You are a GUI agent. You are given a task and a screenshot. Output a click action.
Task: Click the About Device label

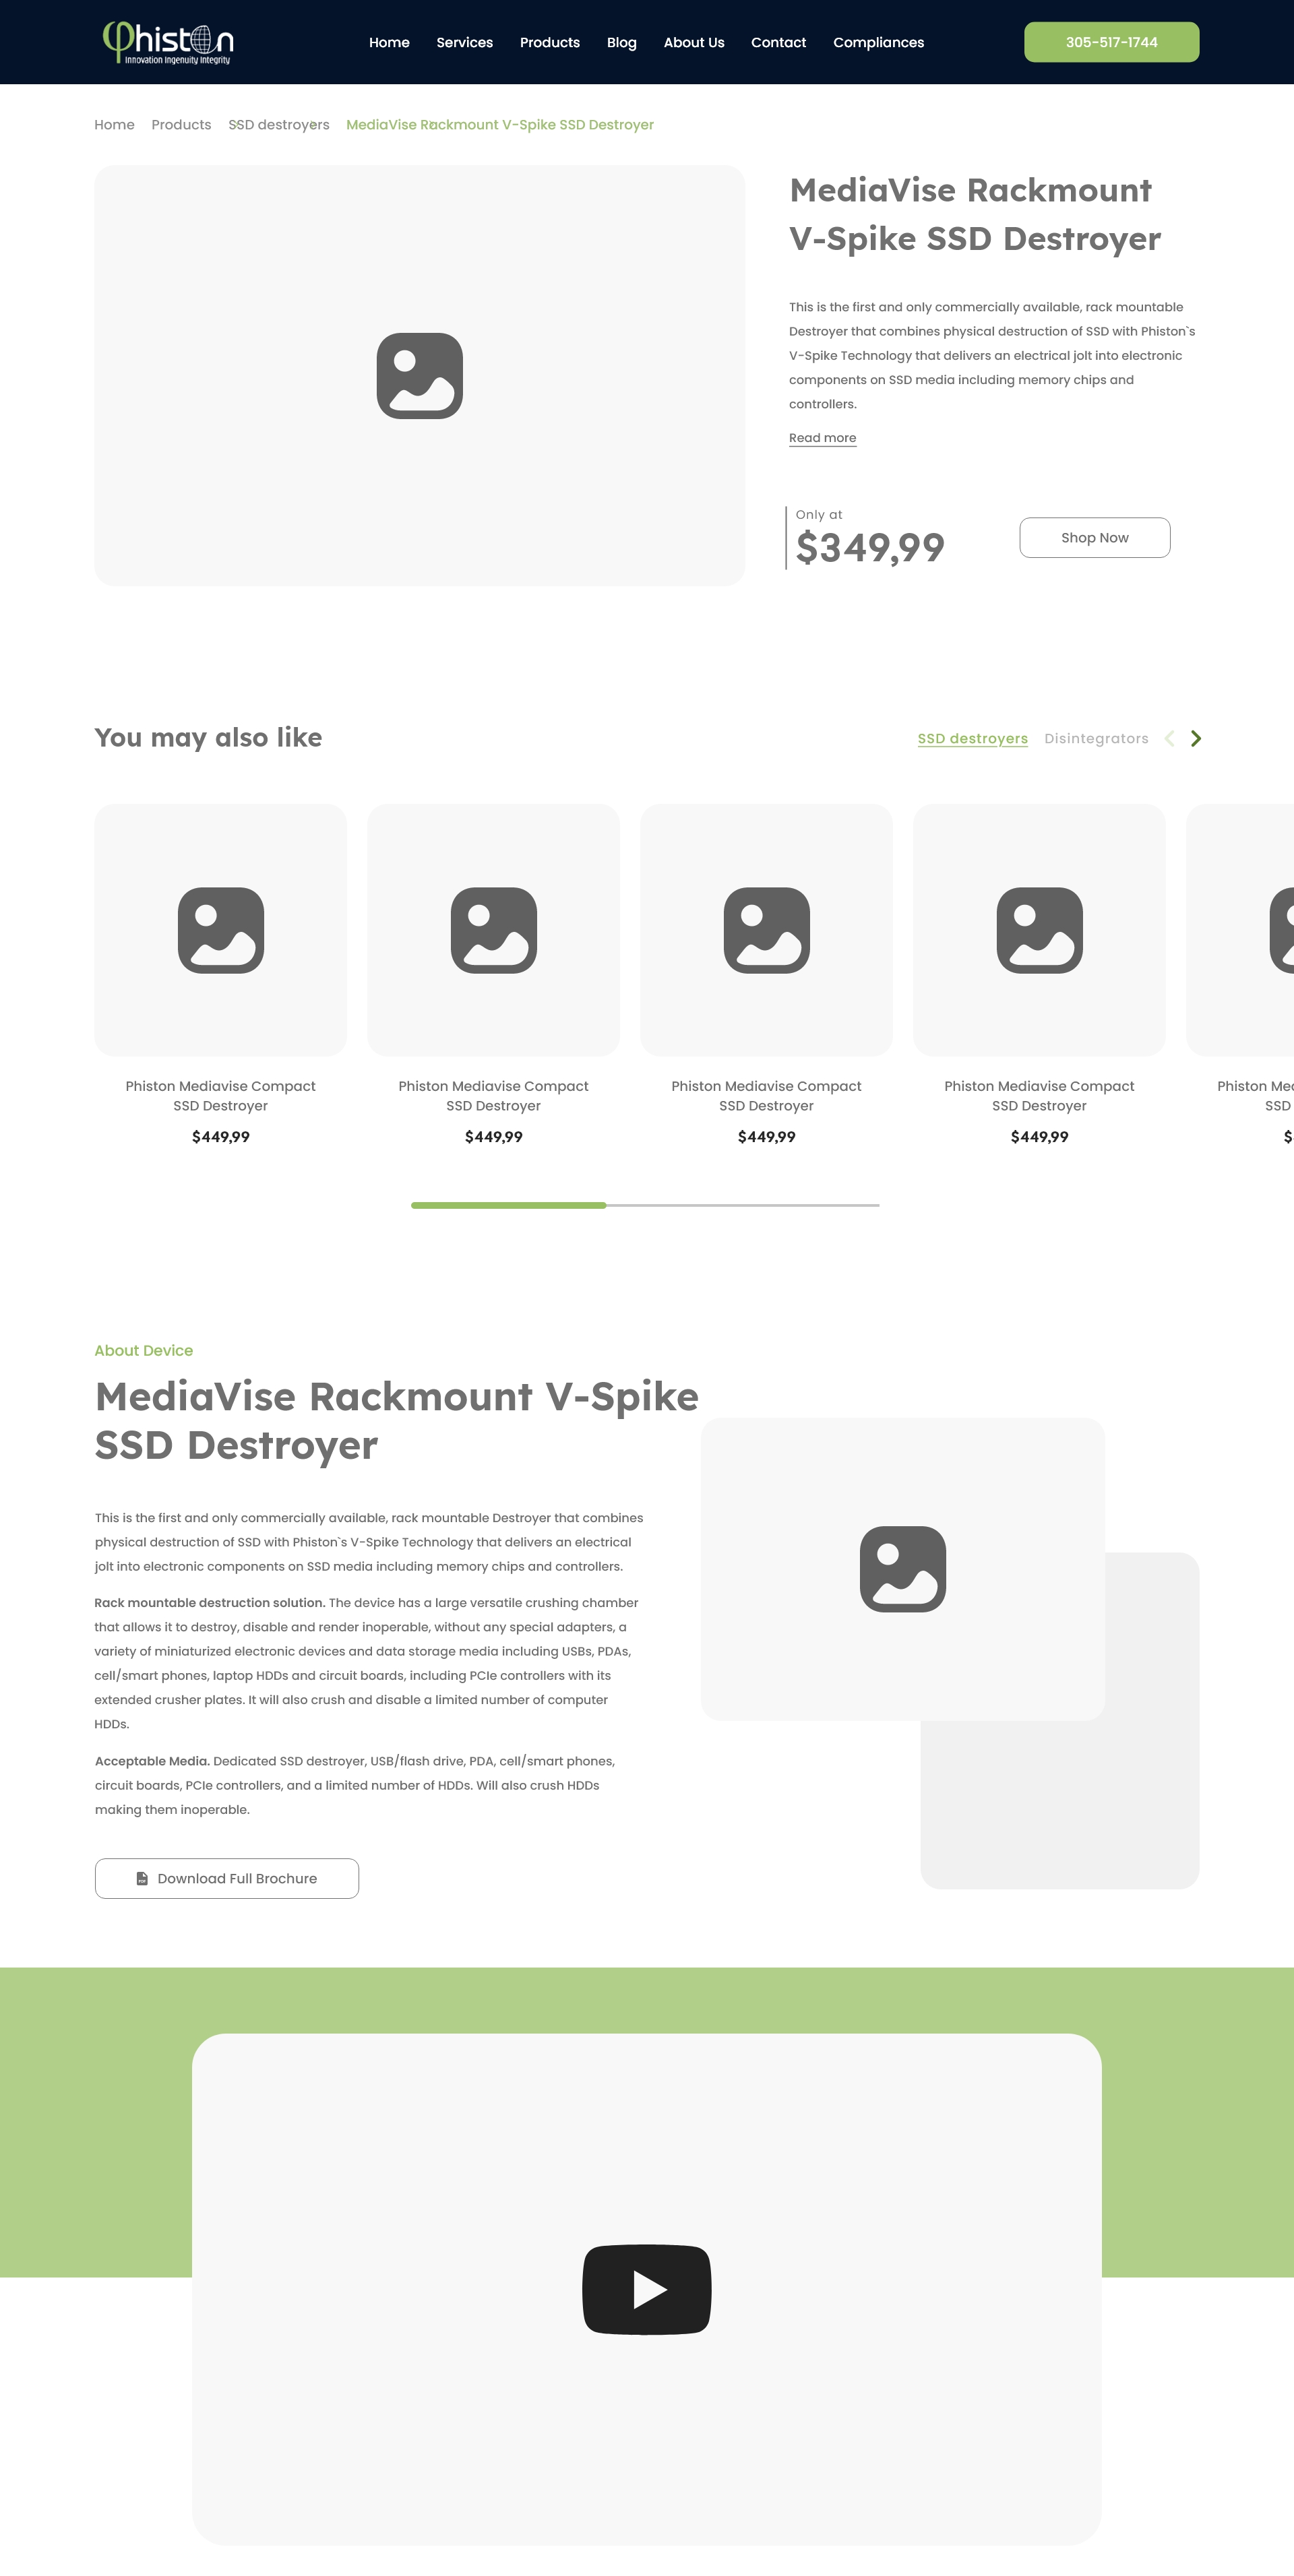pyautogui.click(x=144, y=1351)
